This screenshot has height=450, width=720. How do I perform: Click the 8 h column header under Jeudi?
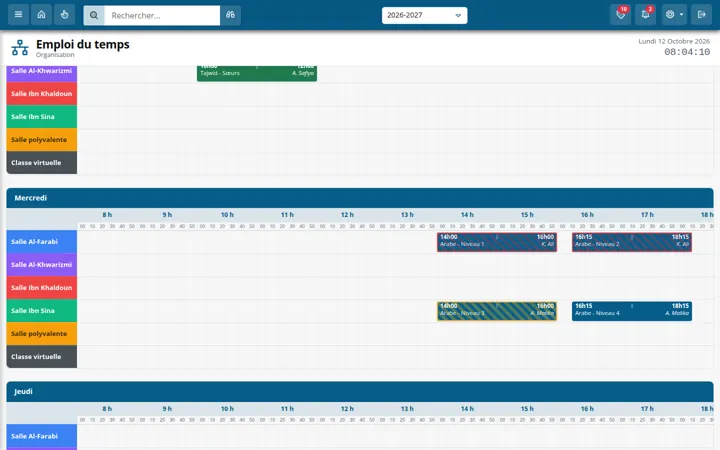tap(107, 408)
